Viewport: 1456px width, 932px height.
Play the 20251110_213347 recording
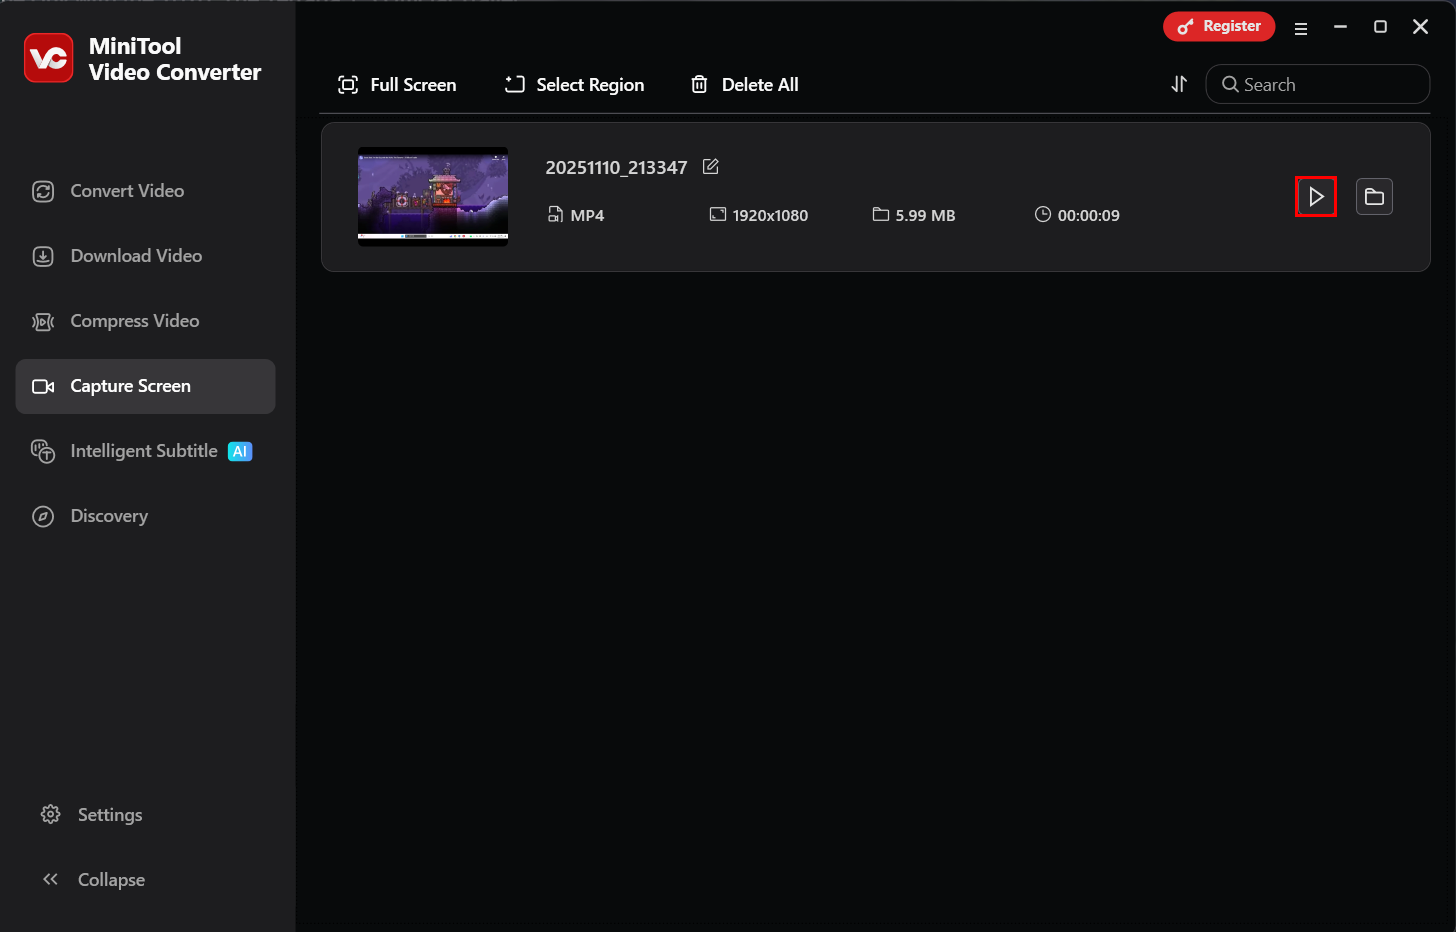(x=1316, y=196)
